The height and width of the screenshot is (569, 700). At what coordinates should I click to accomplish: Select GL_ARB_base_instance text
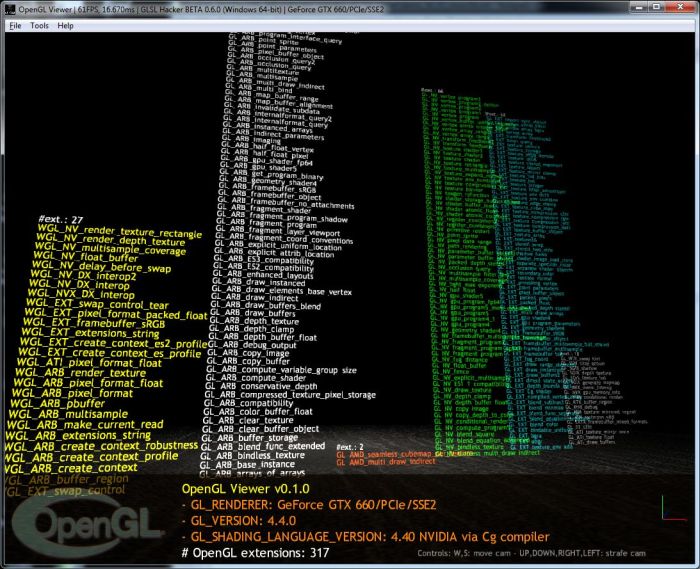pos(247,465)
